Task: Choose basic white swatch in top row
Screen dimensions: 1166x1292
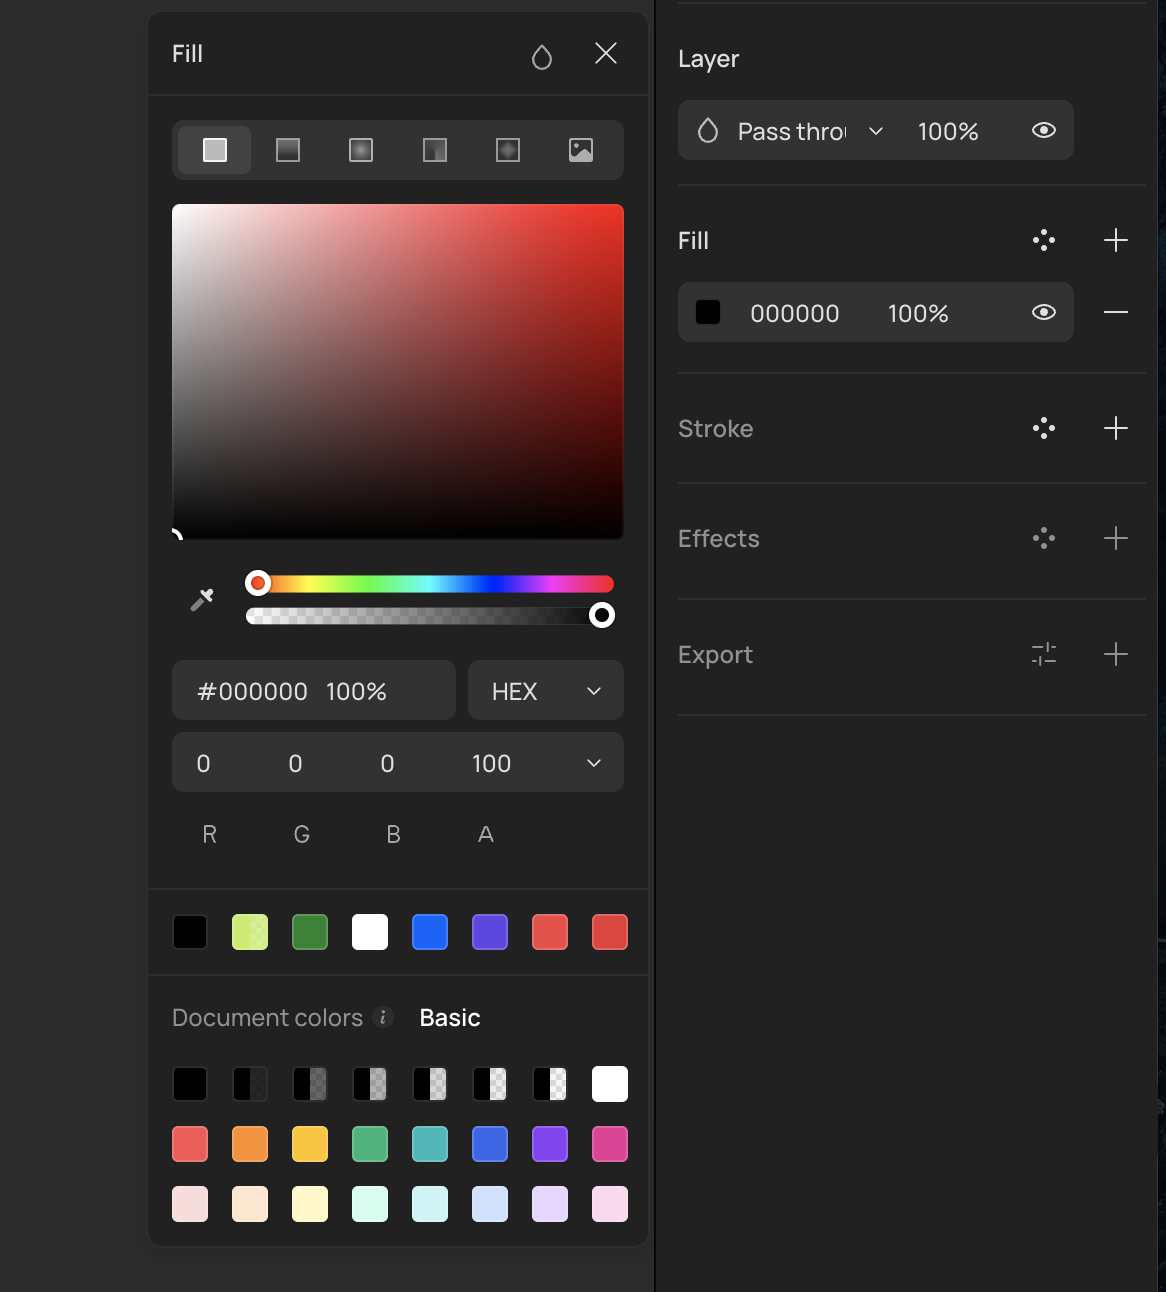Action: tap(610, 1084)
